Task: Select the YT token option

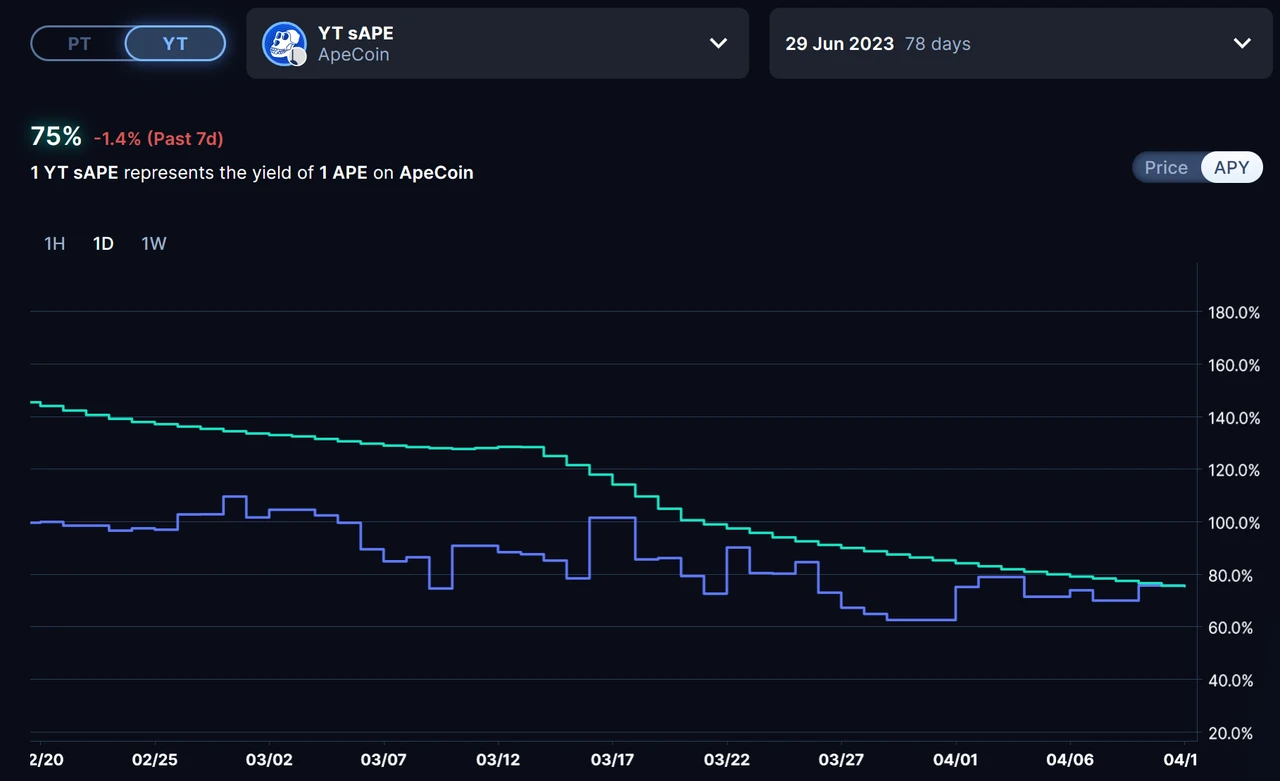Action: 175,44
